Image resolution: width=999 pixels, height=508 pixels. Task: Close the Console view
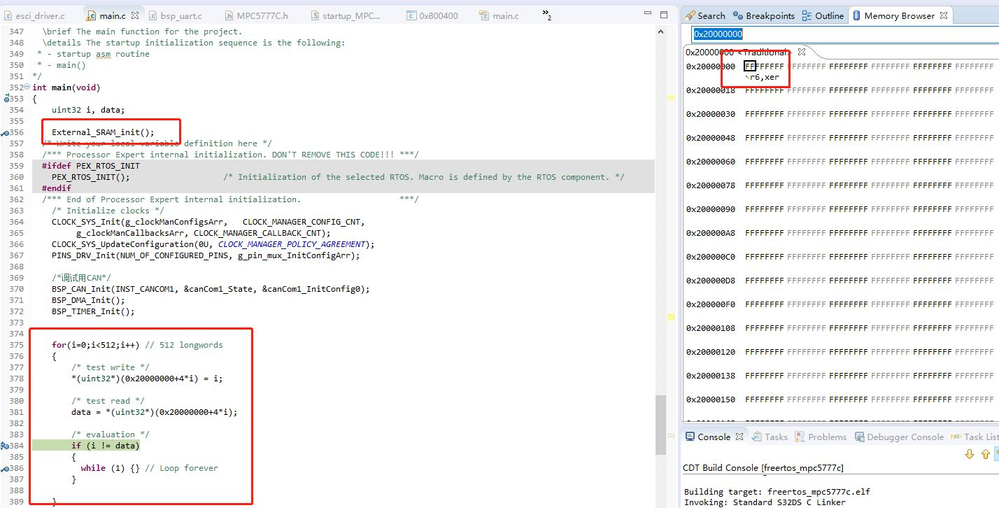pyautogui.click(x=740, y=437)
